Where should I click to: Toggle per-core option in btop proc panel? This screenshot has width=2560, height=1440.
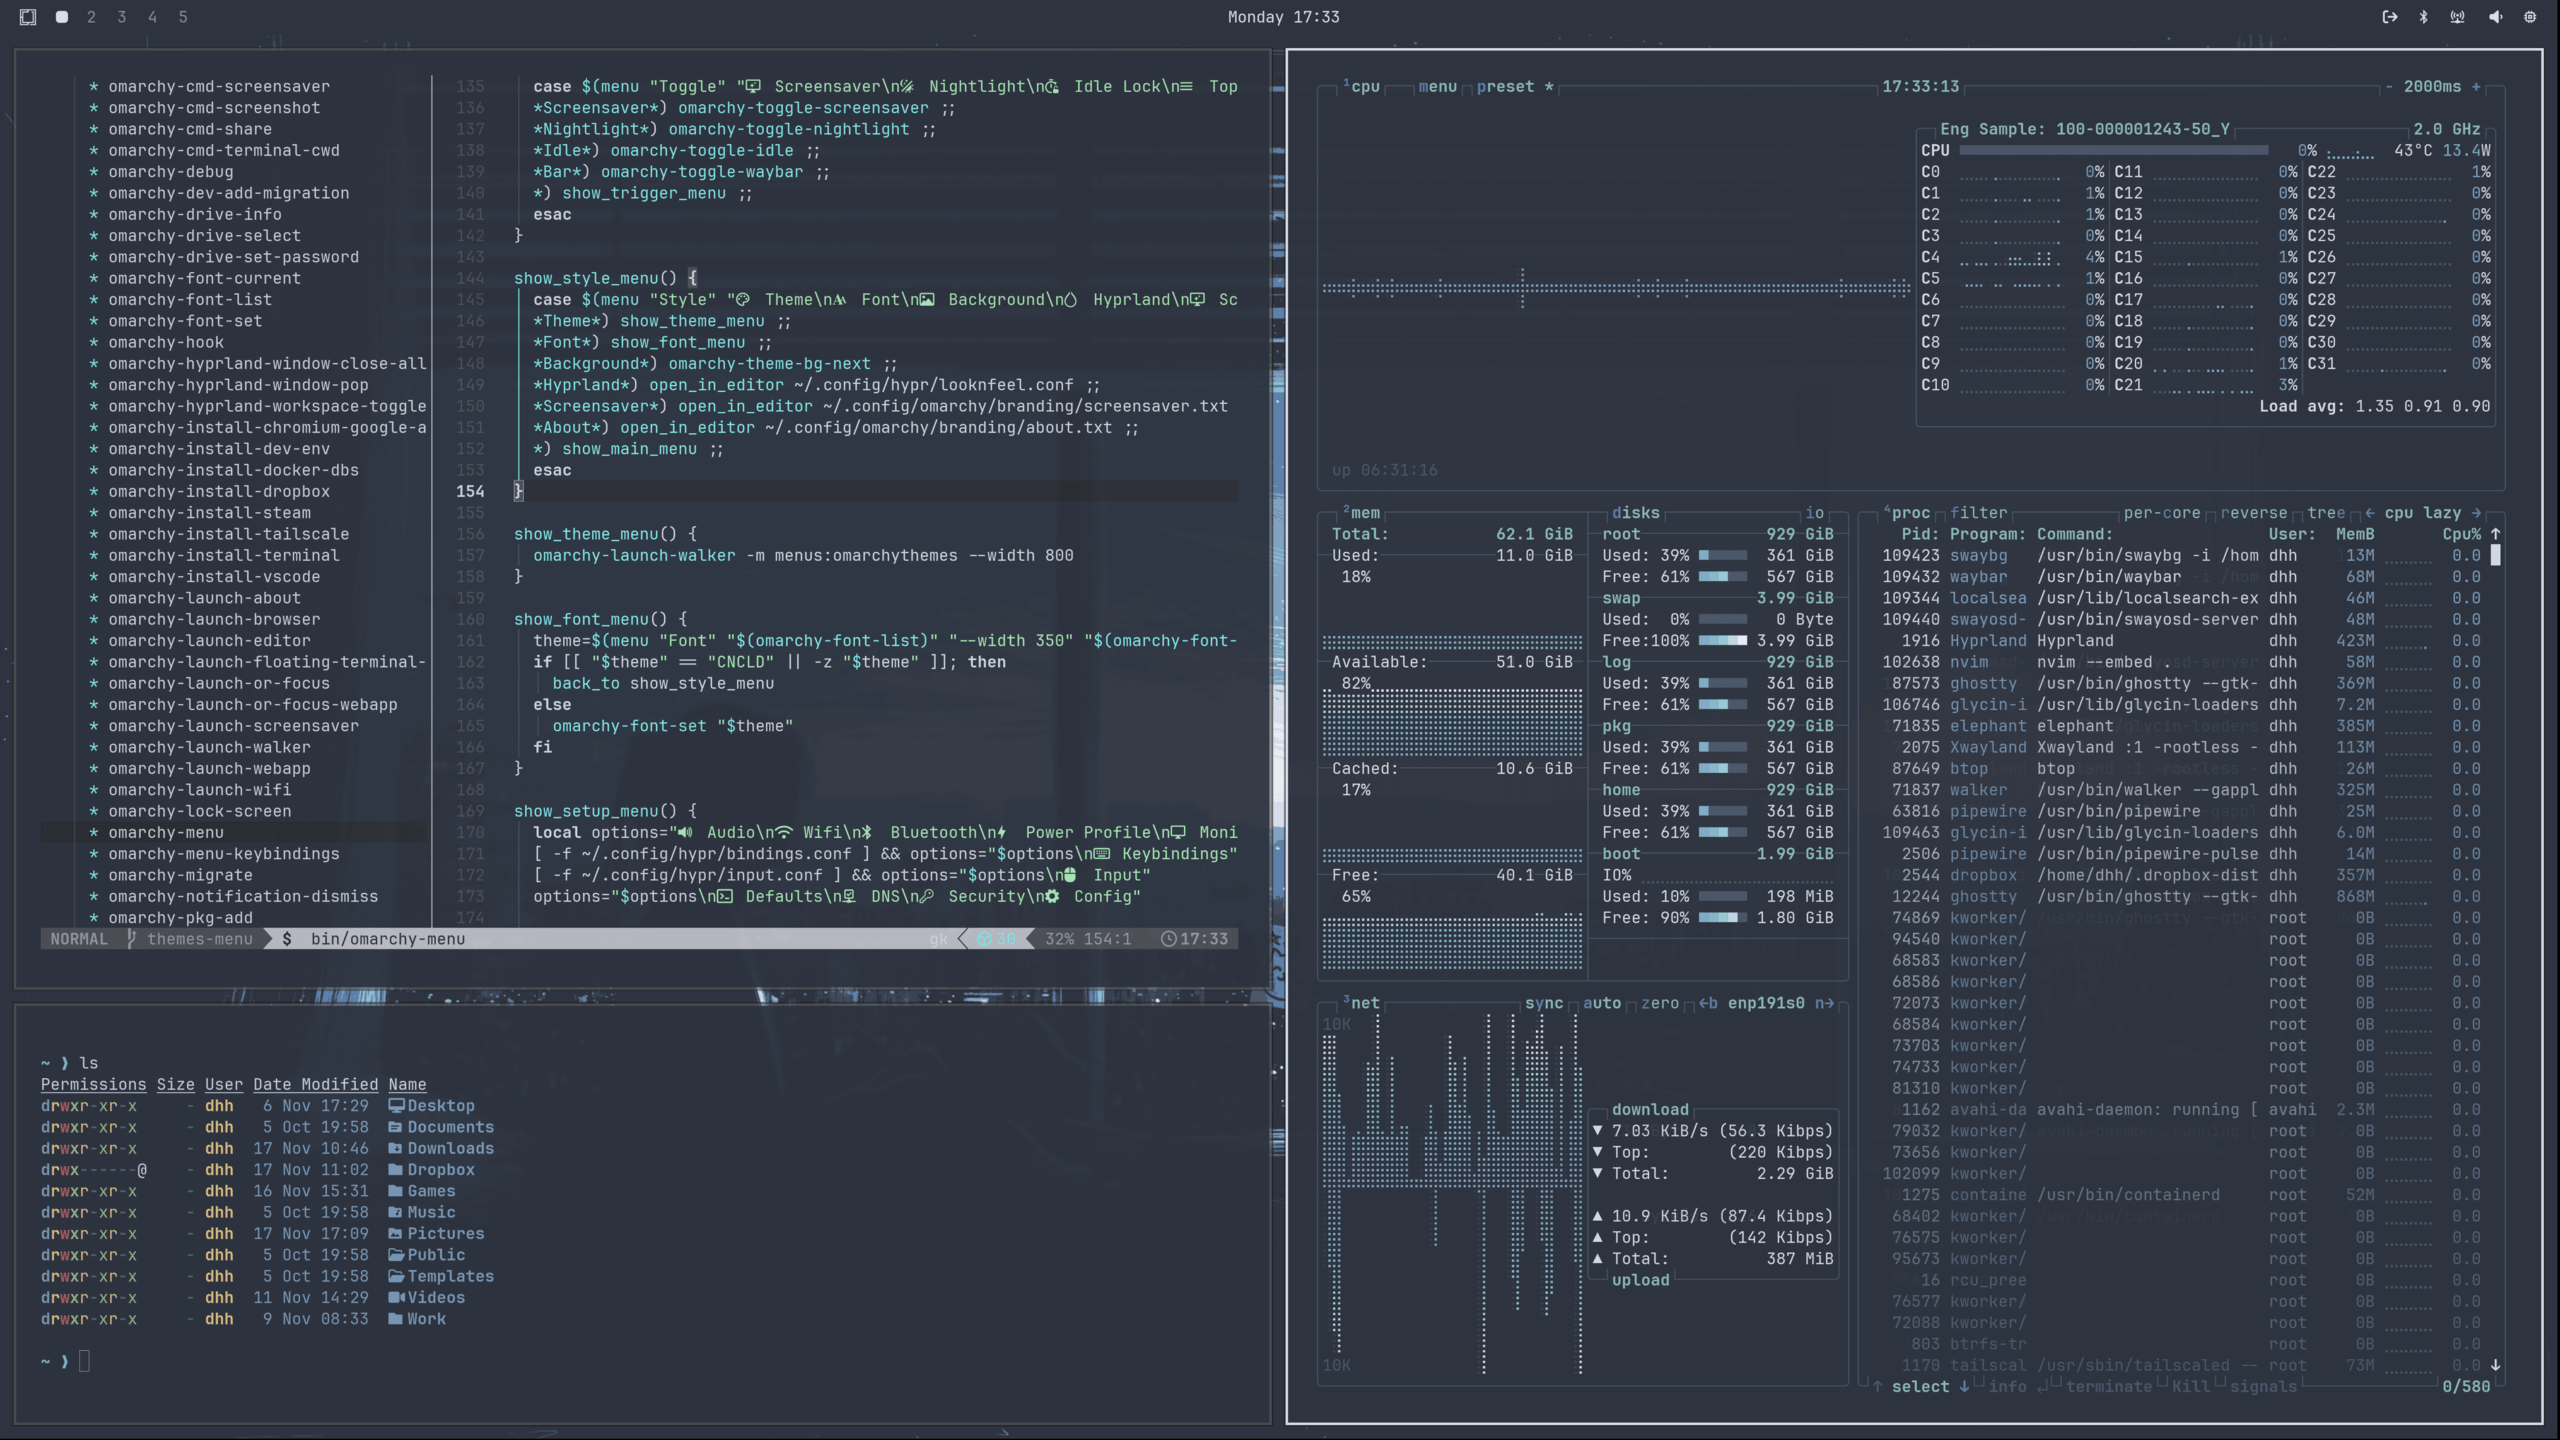pyautogui.click(x=2161, y=513)
